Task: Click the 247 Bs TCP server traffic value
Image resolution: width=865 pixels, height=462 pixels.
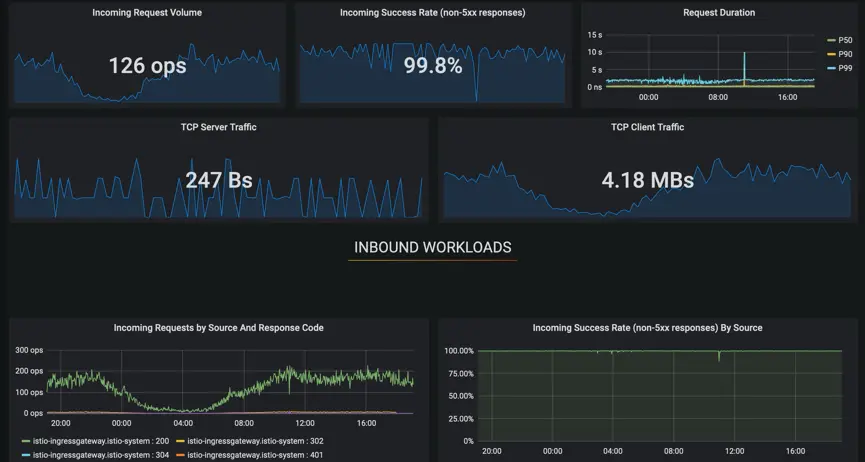Action: [219, 180]
